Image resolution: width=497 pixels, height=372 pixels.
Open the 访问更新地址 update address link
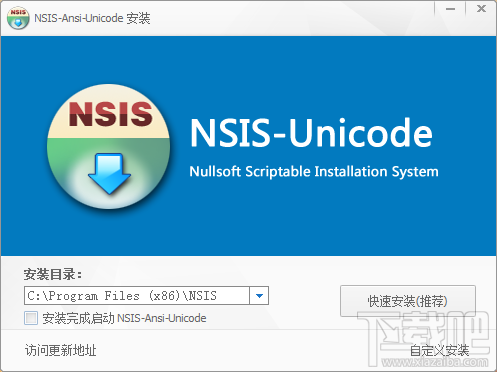point(61,350)
